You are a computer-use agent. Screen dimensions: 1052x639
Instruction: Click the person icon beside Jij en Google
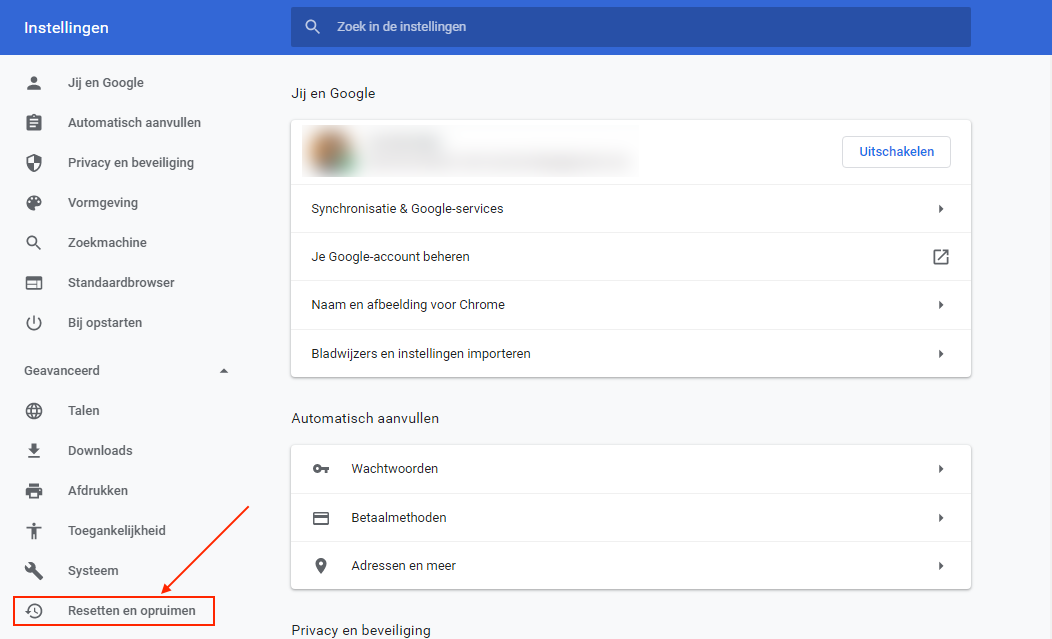(x=34, y=83)
